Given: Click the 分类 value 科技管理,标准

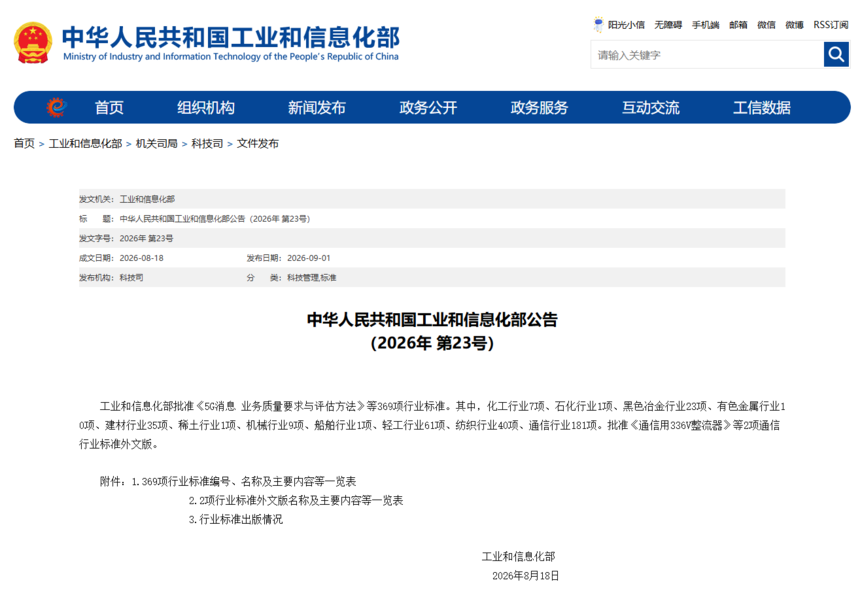Looking at the screenshot, I should point(312,278).
